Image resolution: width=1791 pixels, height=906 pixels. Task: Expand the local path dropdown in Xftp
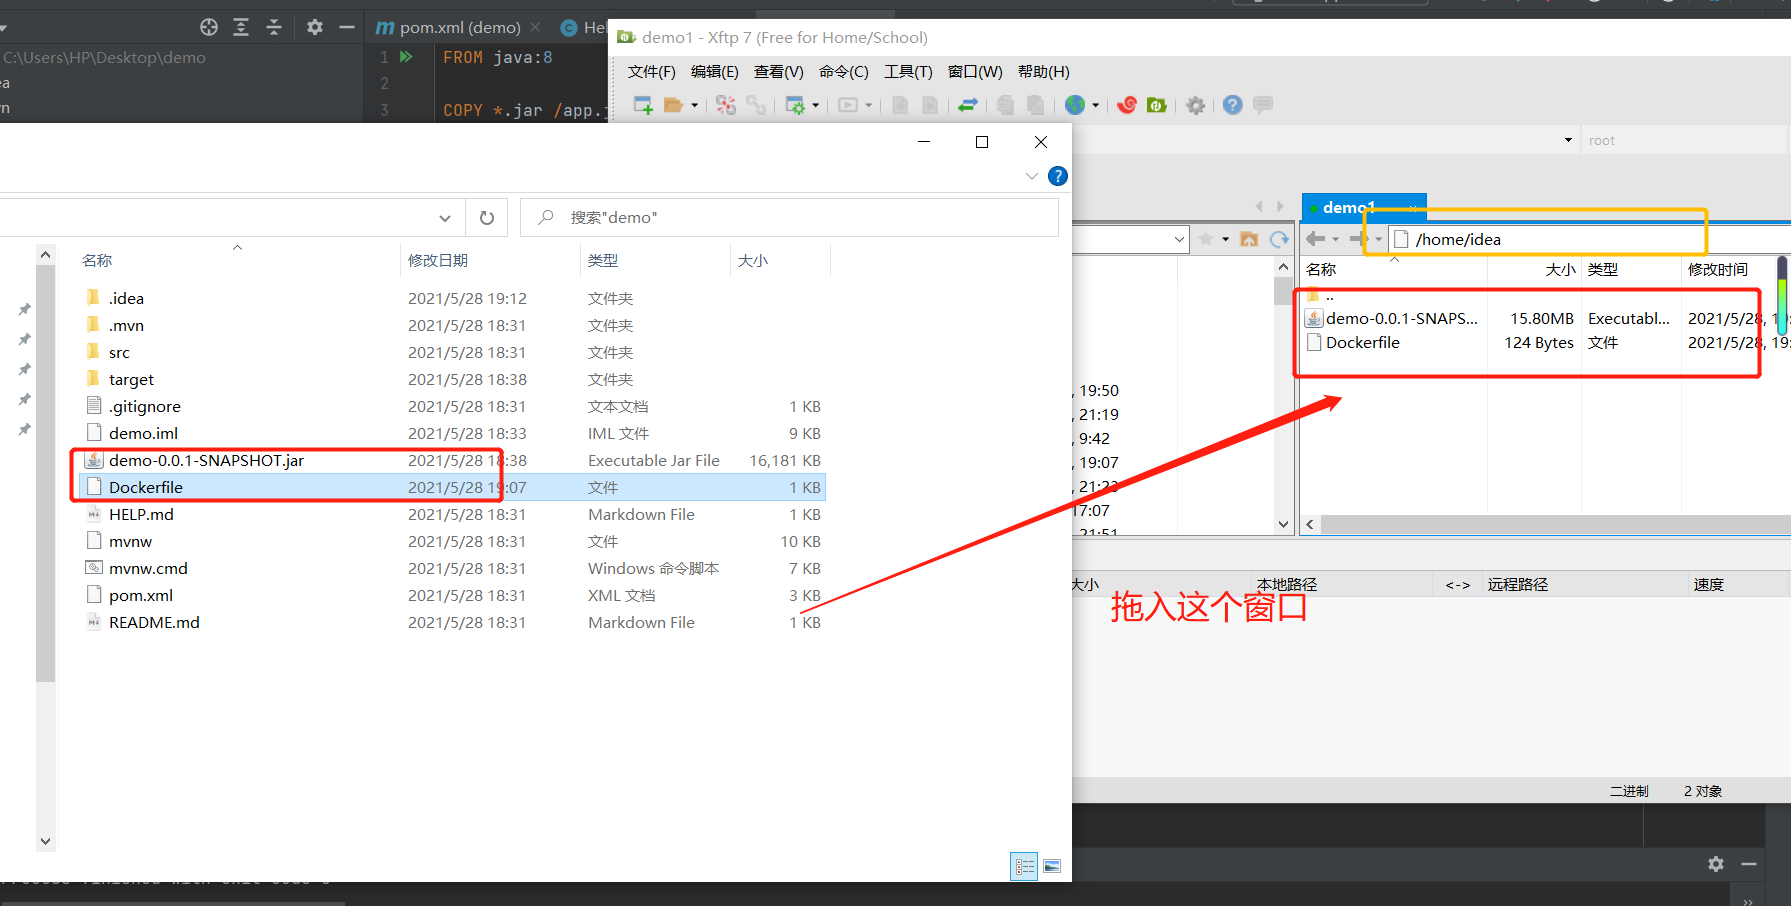click(x=1179, y=239)
